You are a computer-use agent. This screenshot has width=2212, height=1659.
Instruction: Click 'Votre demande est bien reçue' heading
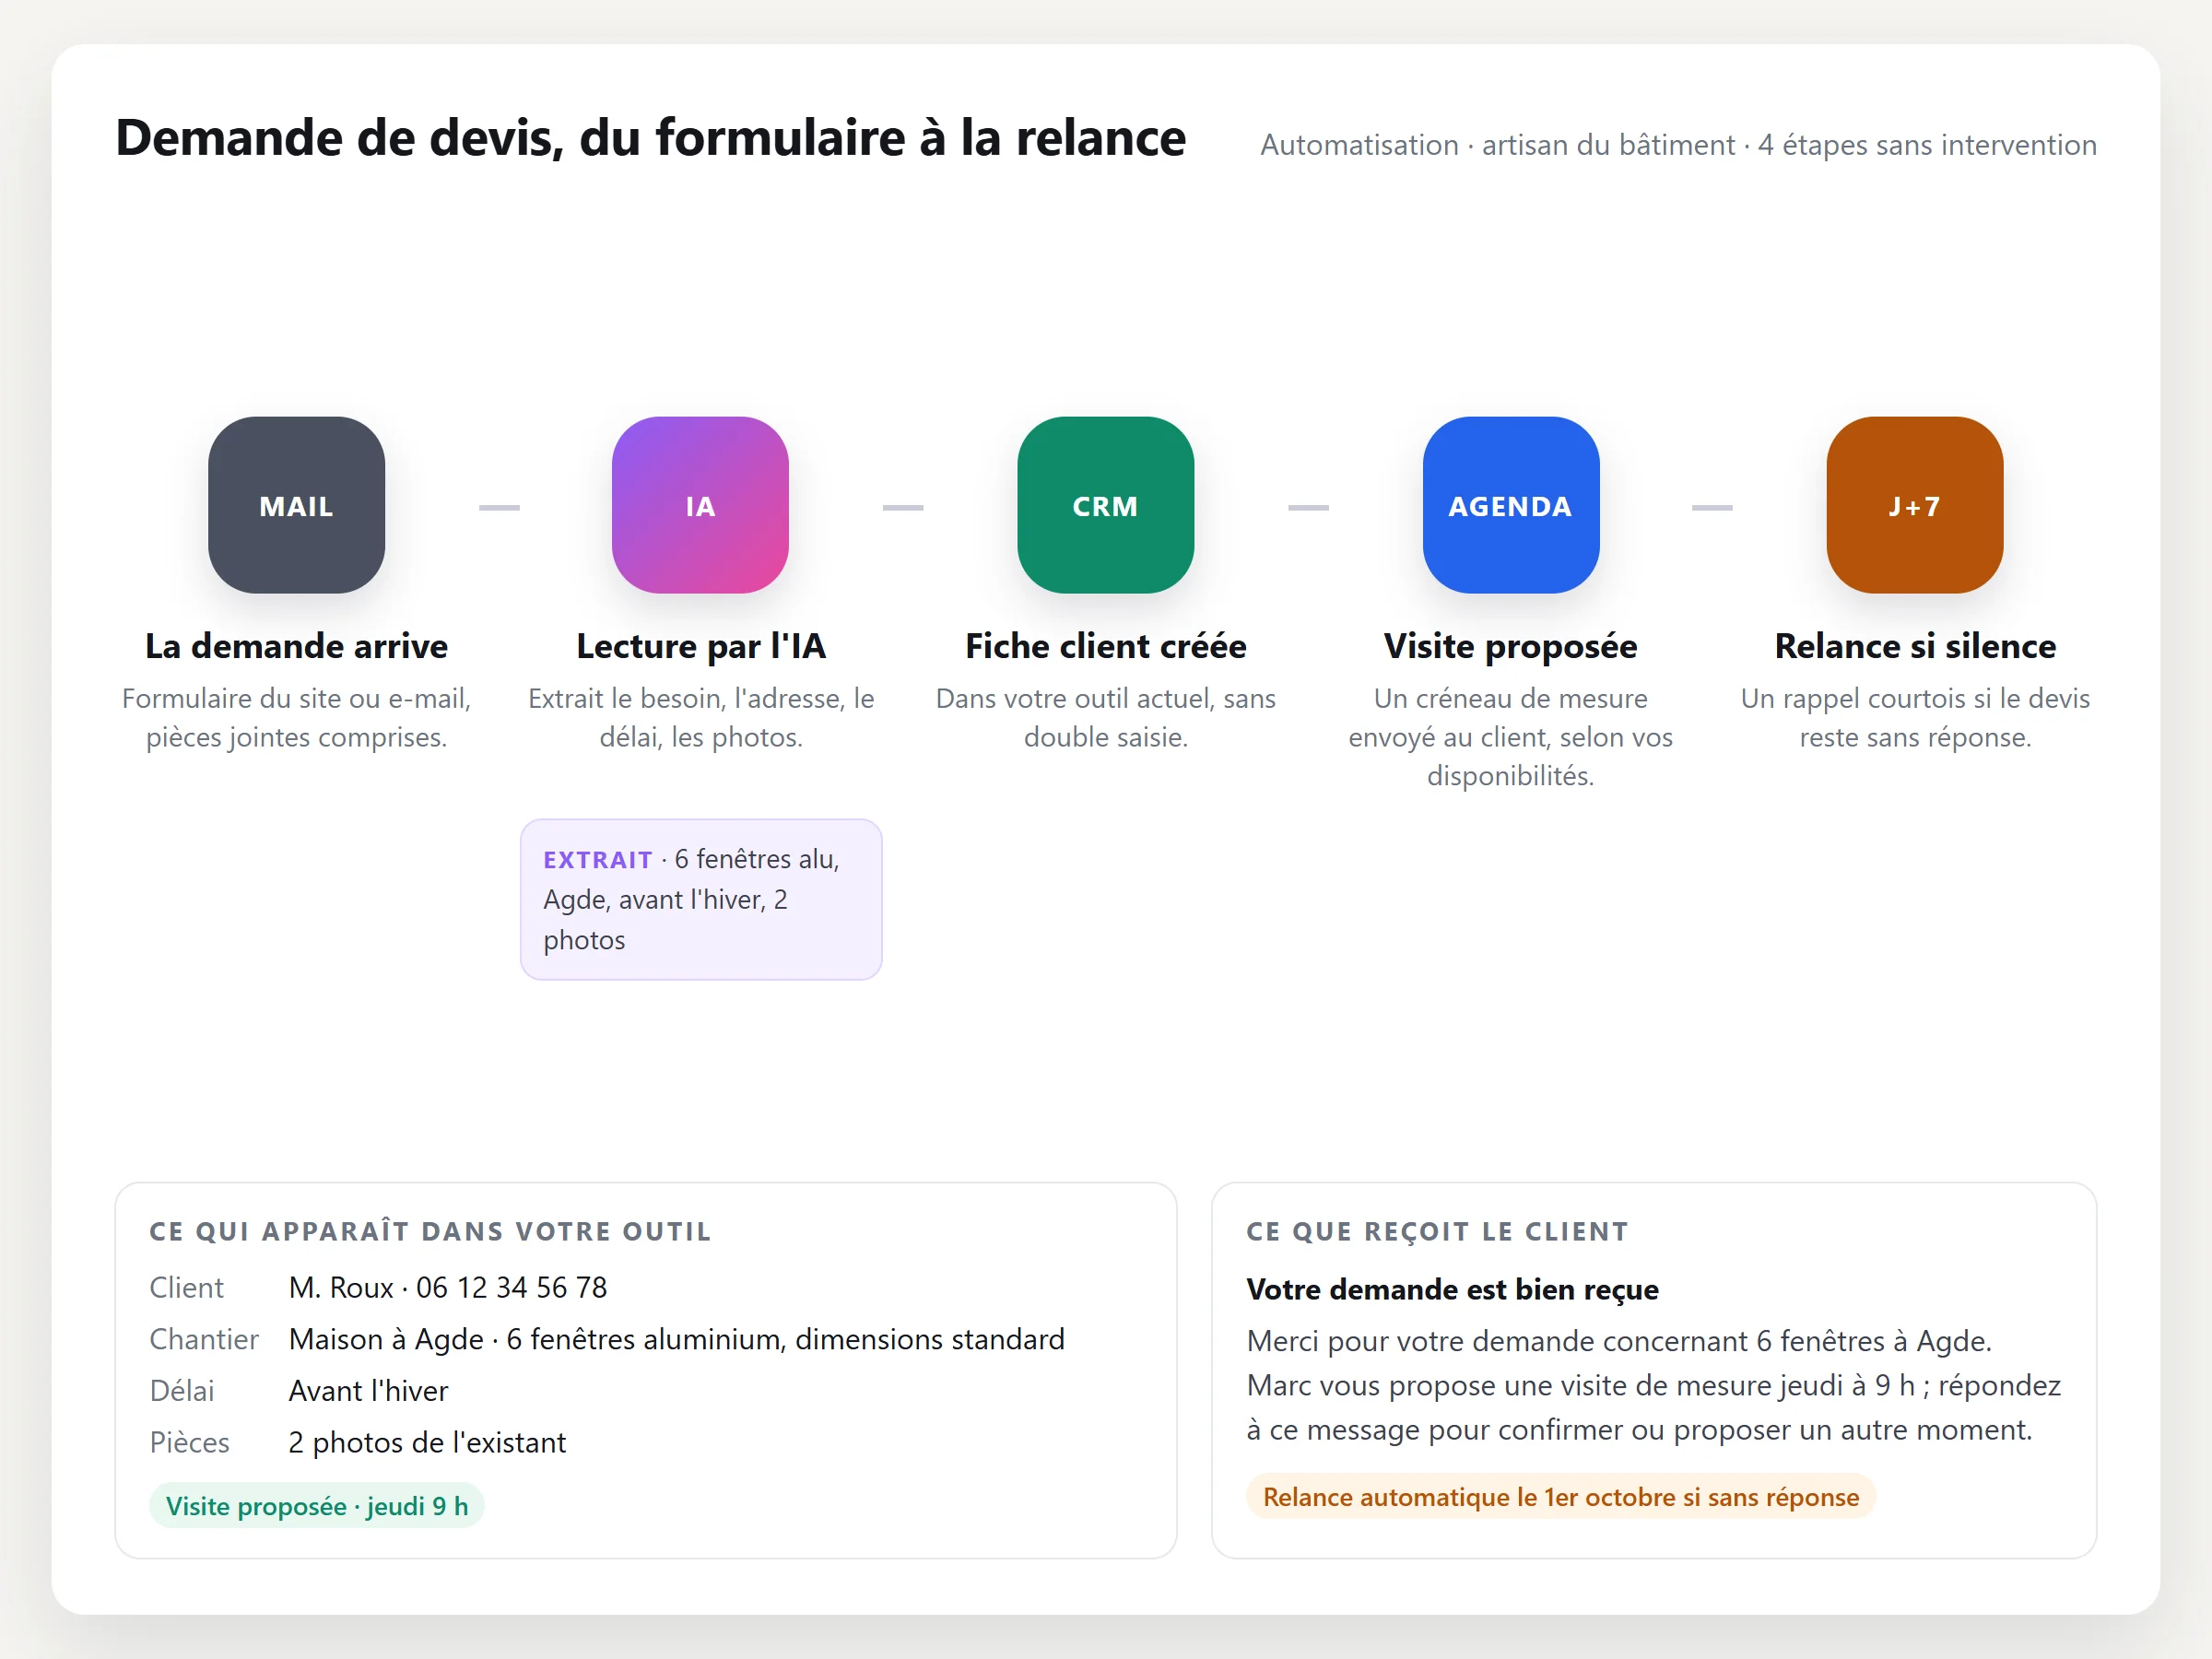click(1452, 1289)
